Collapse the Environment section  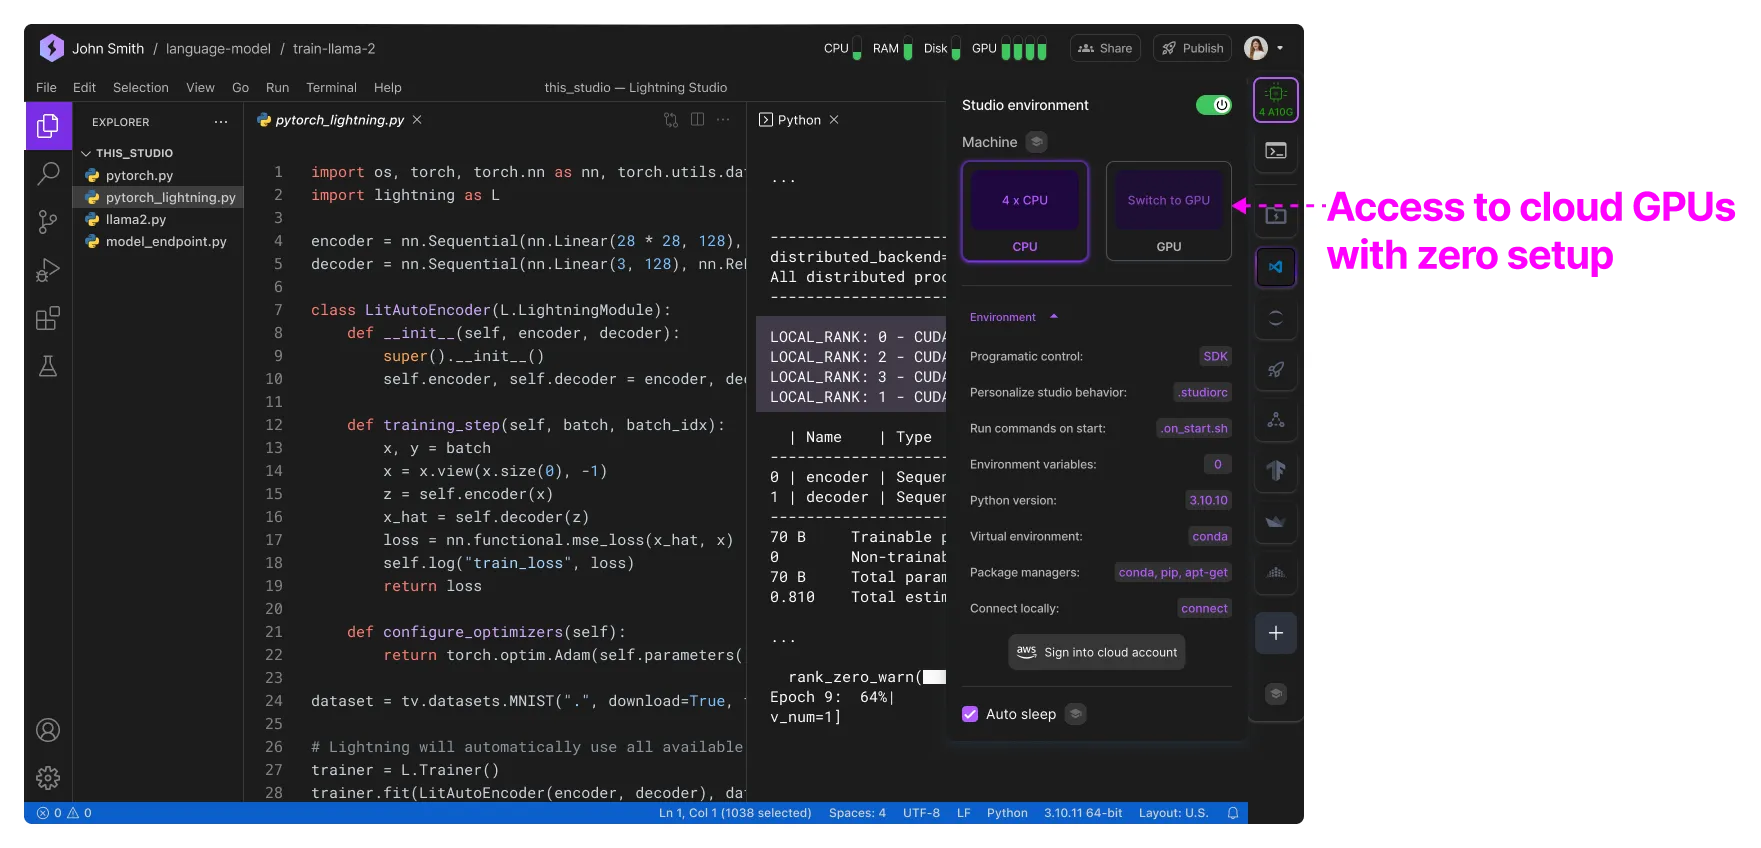pos(1014,317)
